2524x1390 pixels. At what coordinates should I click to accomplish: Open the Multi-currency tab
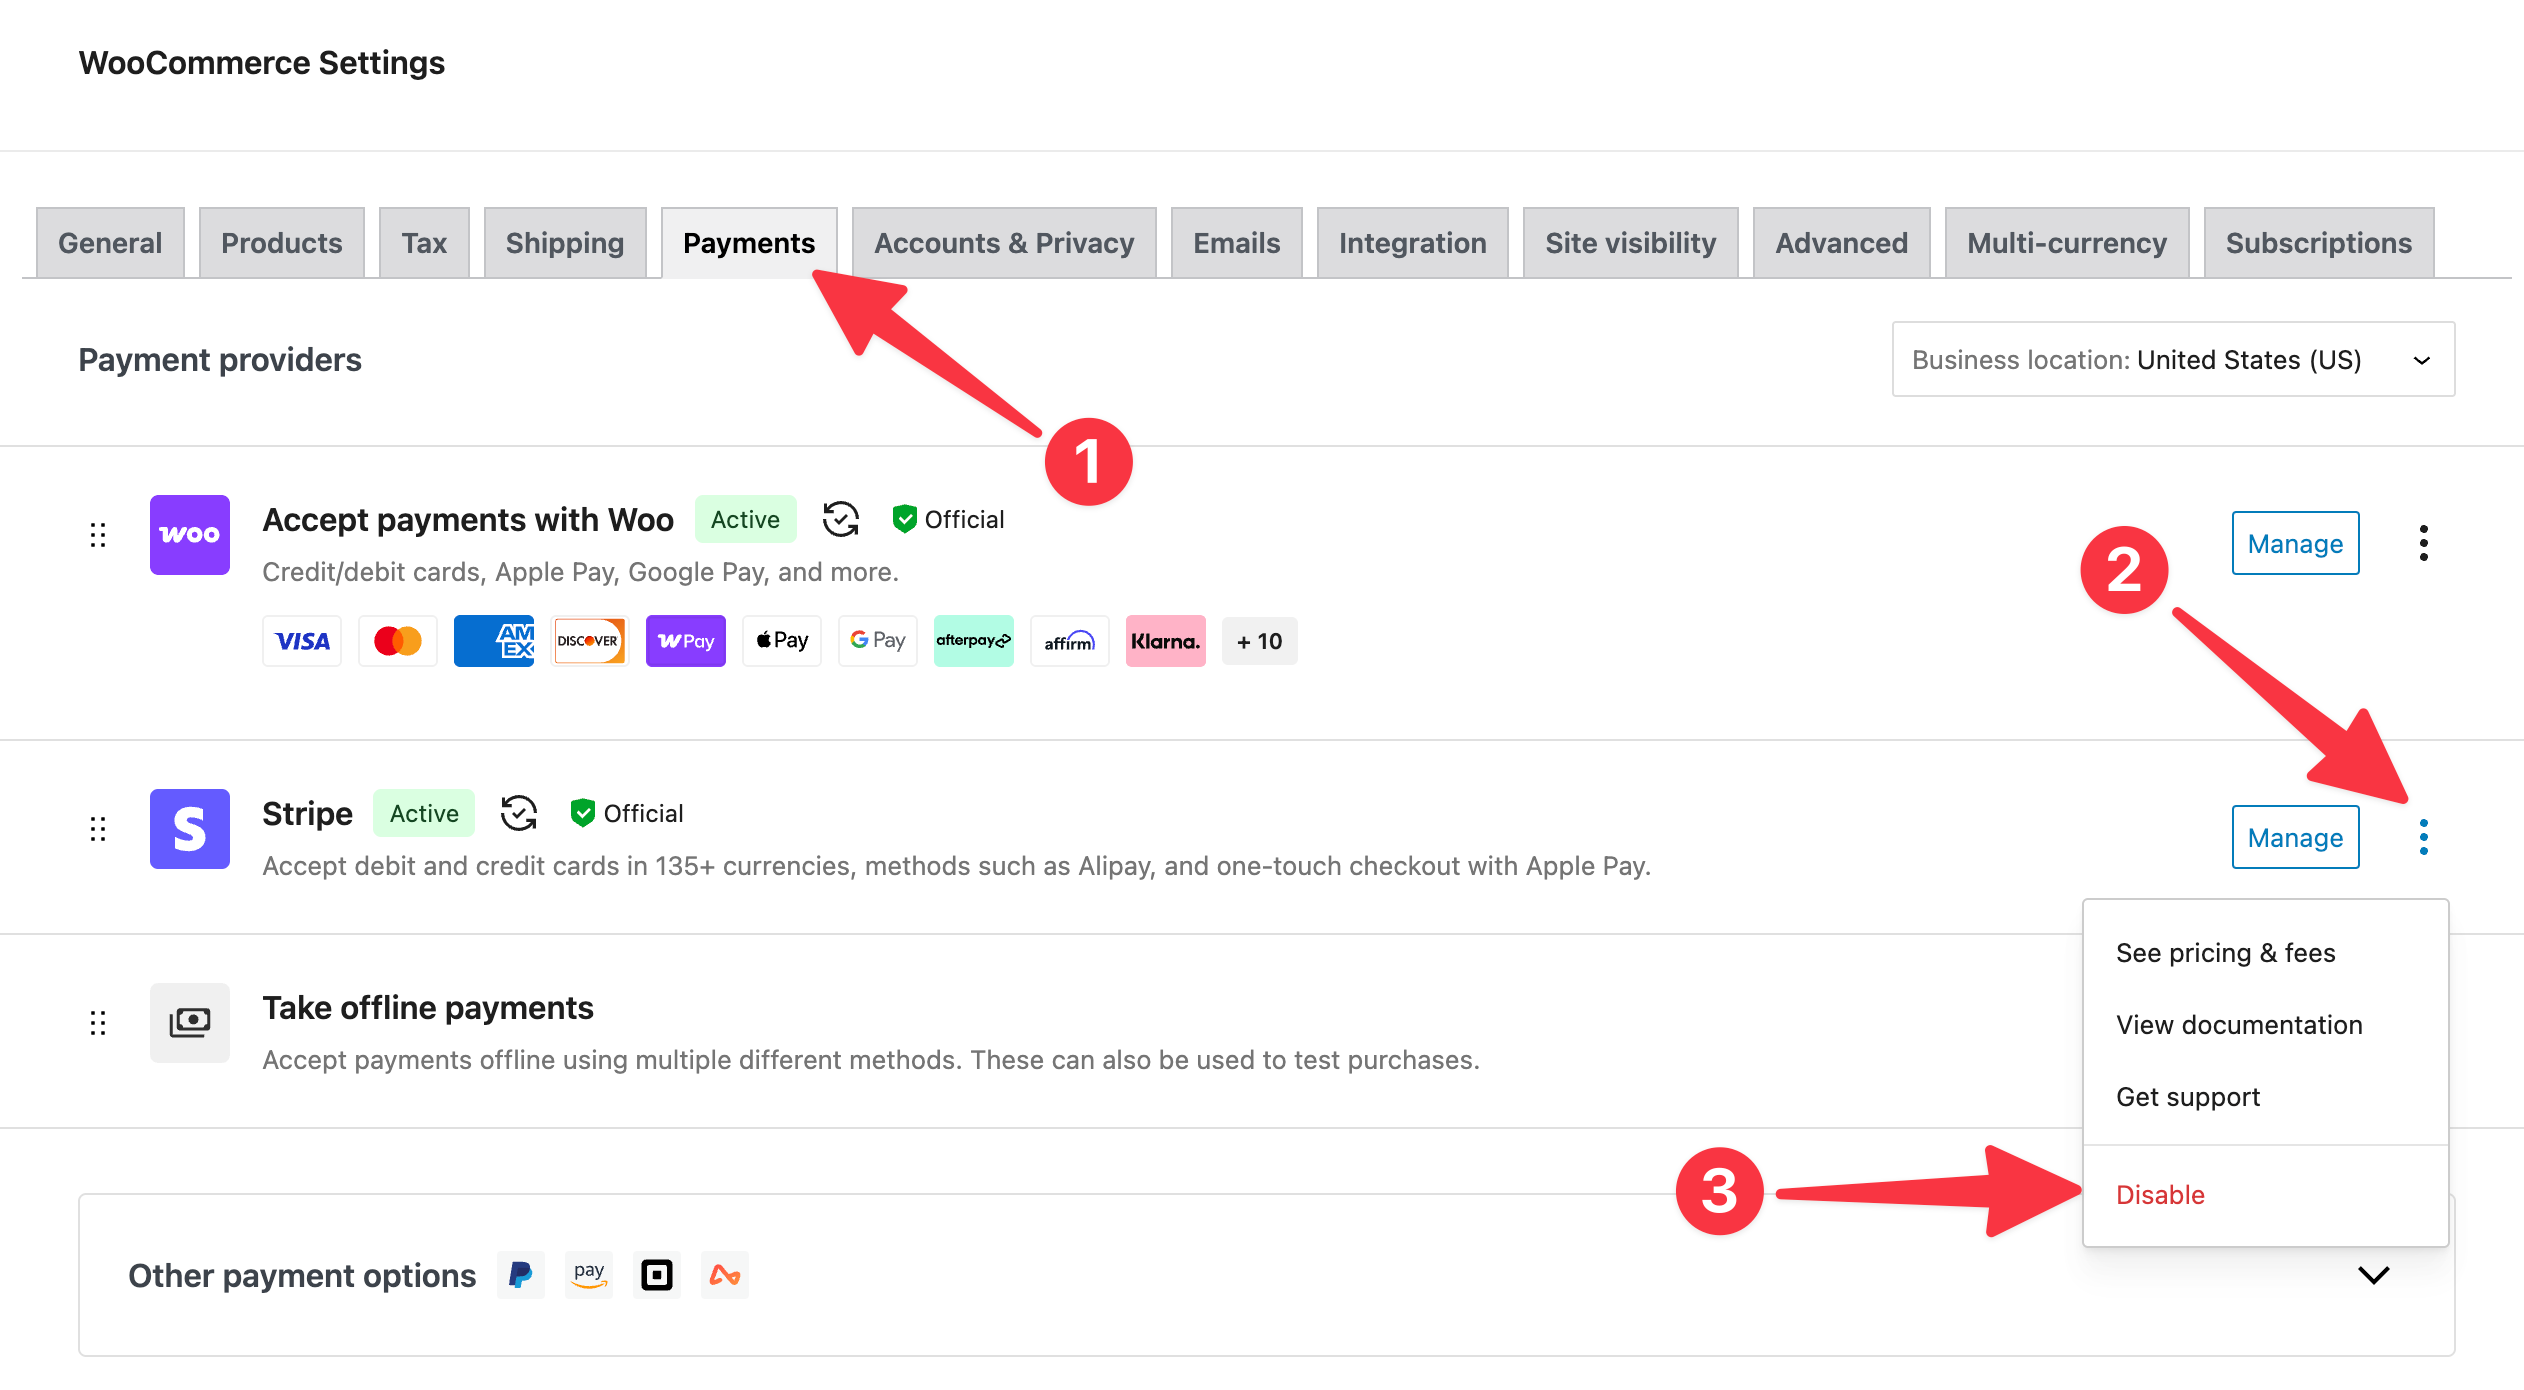(x=2066, y=243)
